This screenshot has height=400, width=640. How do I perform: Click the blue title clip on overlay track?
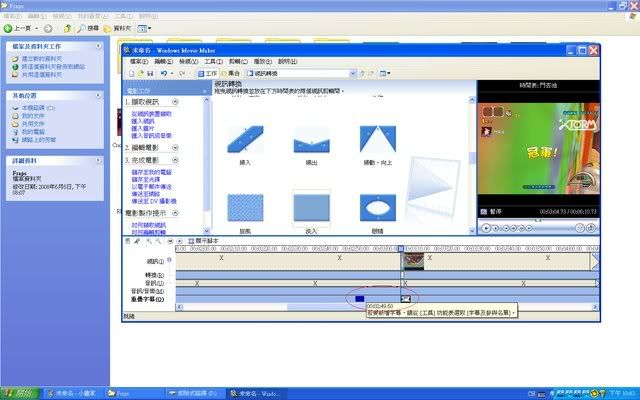coord(359,299)
